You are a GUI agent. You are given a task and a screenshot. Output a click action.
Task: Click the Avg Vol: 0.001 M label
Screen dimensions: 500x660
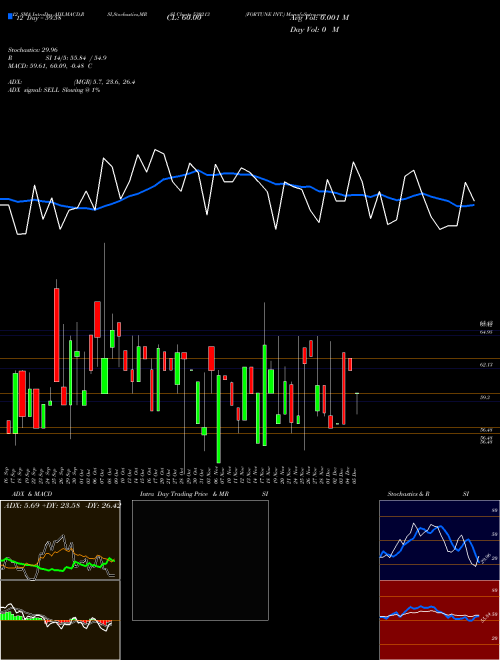pos(319,17)
